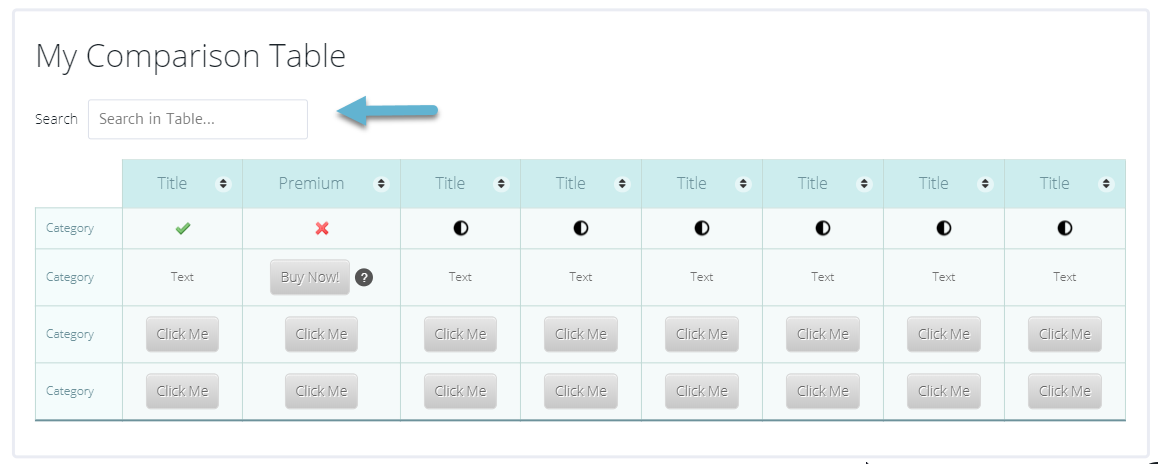
Task: Sort the last Title column via its arrow icon
Action: [1106, 184]
